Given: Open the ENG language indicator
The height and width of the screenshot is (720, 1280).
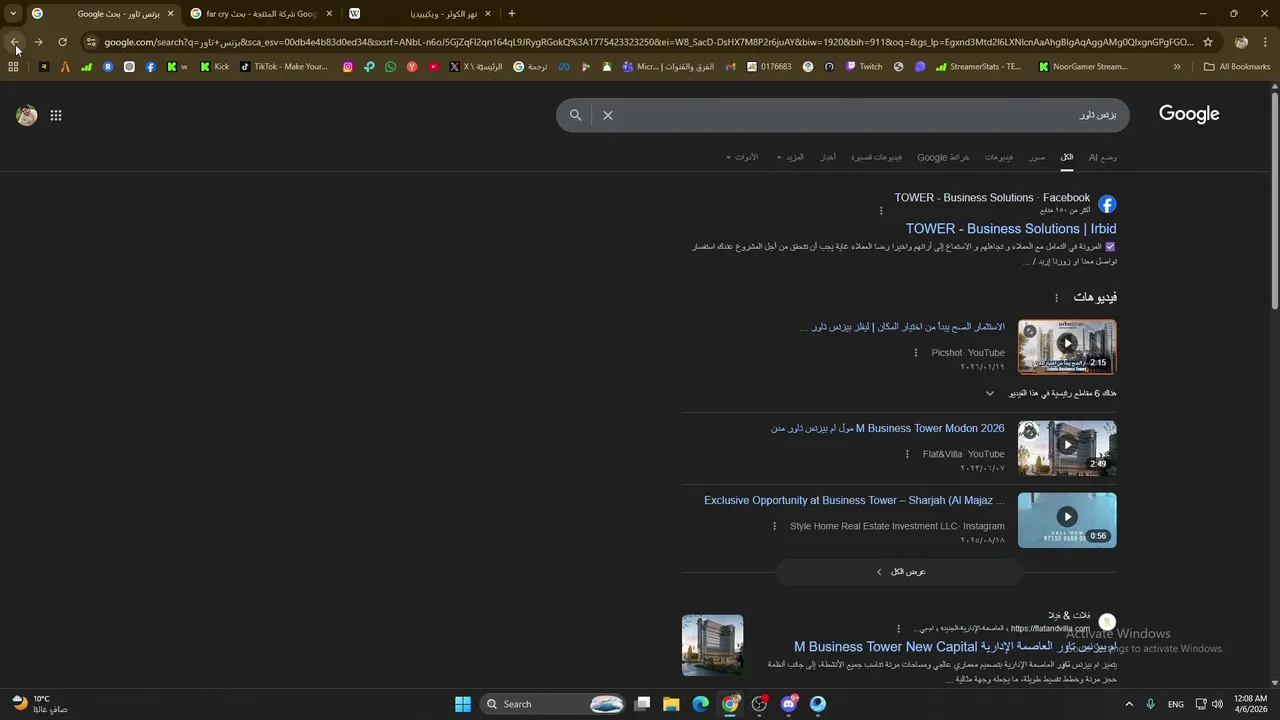Looking at the screenshot, I should point(1176,704).
